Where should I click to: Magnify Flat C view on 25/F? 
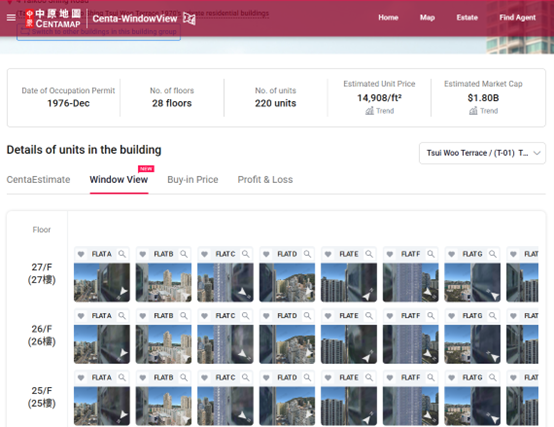coord(246,378)
